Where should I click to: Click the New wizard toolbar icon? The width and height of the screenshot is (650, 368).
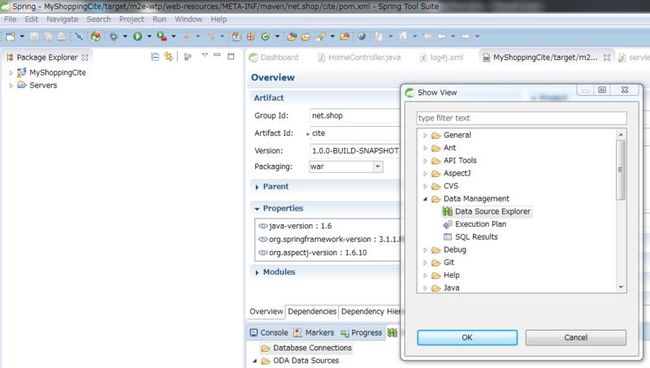coord(10,36)
